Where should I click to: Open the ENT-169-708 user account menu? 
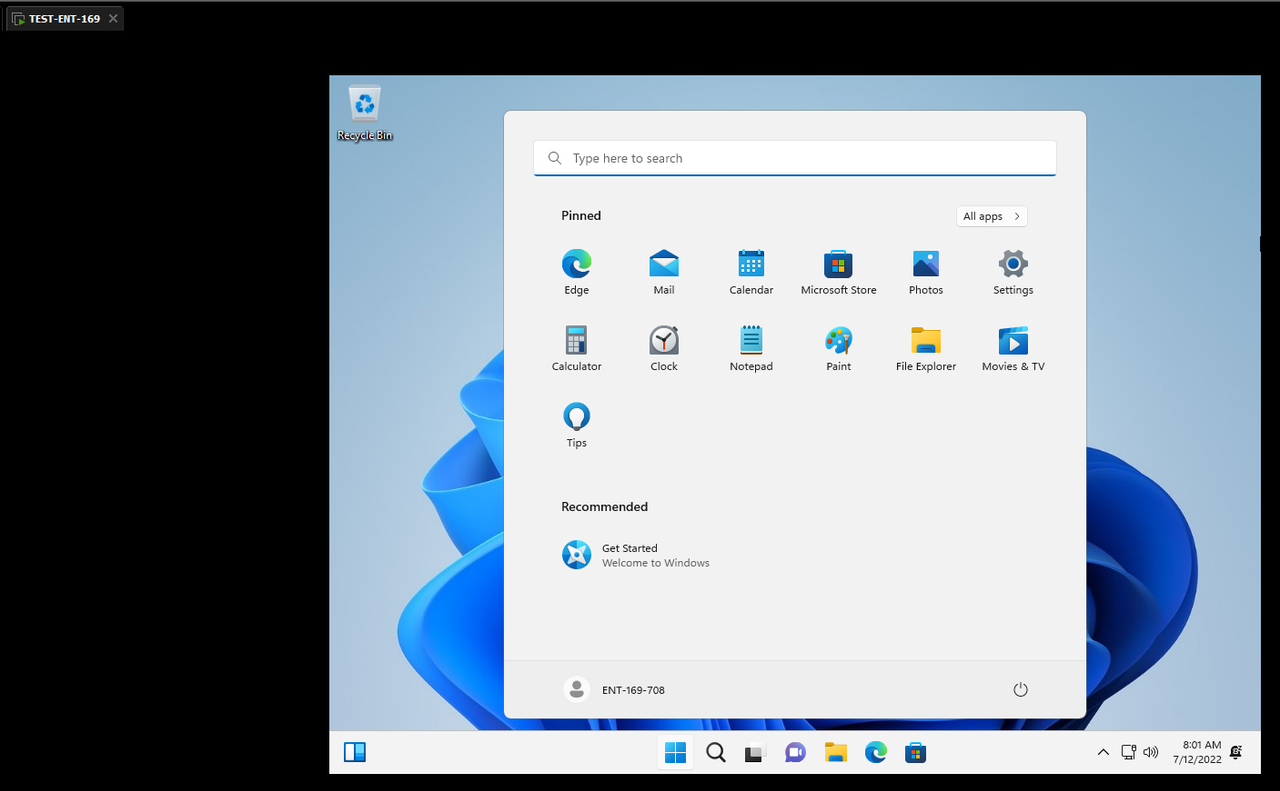(614, 690)
